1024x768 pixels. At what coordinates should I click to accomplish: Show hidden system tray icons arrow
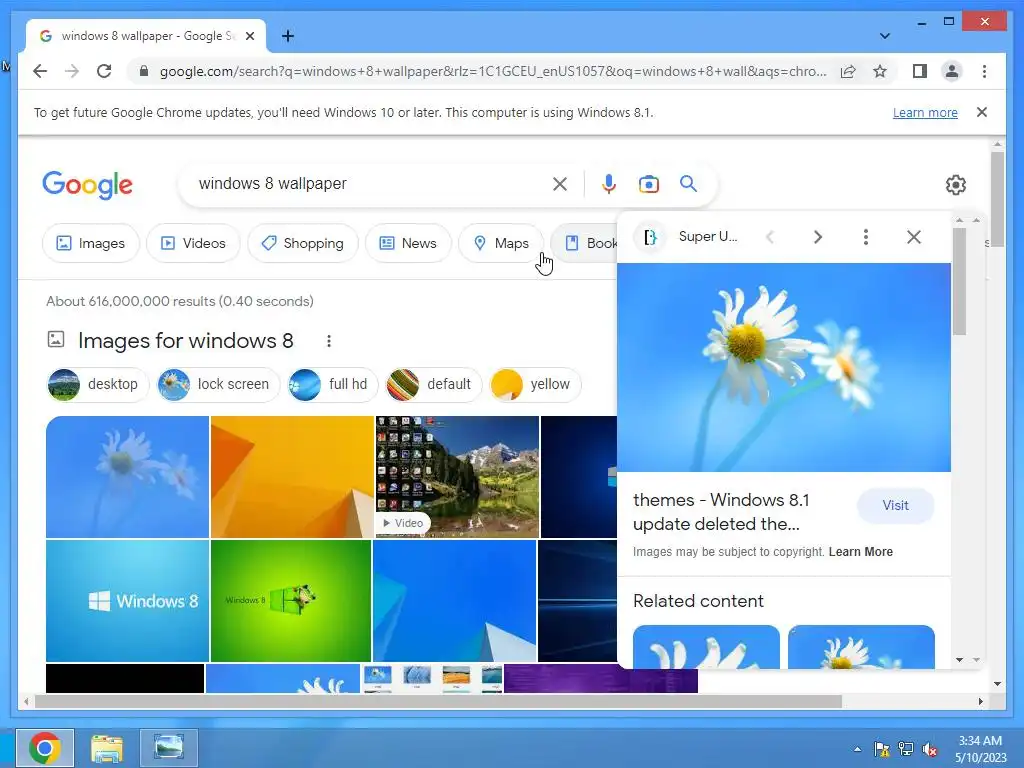coord(857,749)
